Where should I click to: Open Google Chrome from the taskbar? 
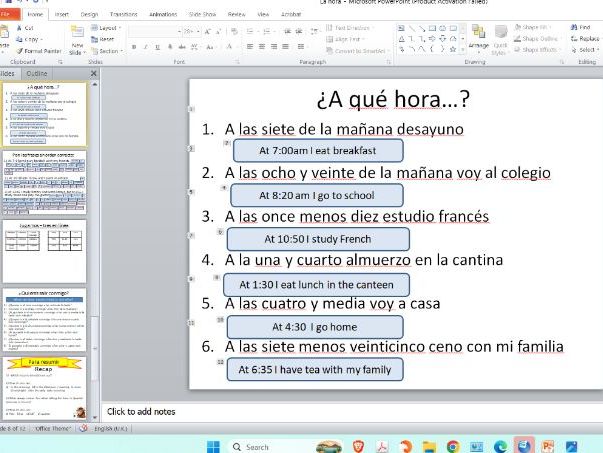(x=453, y=447)
